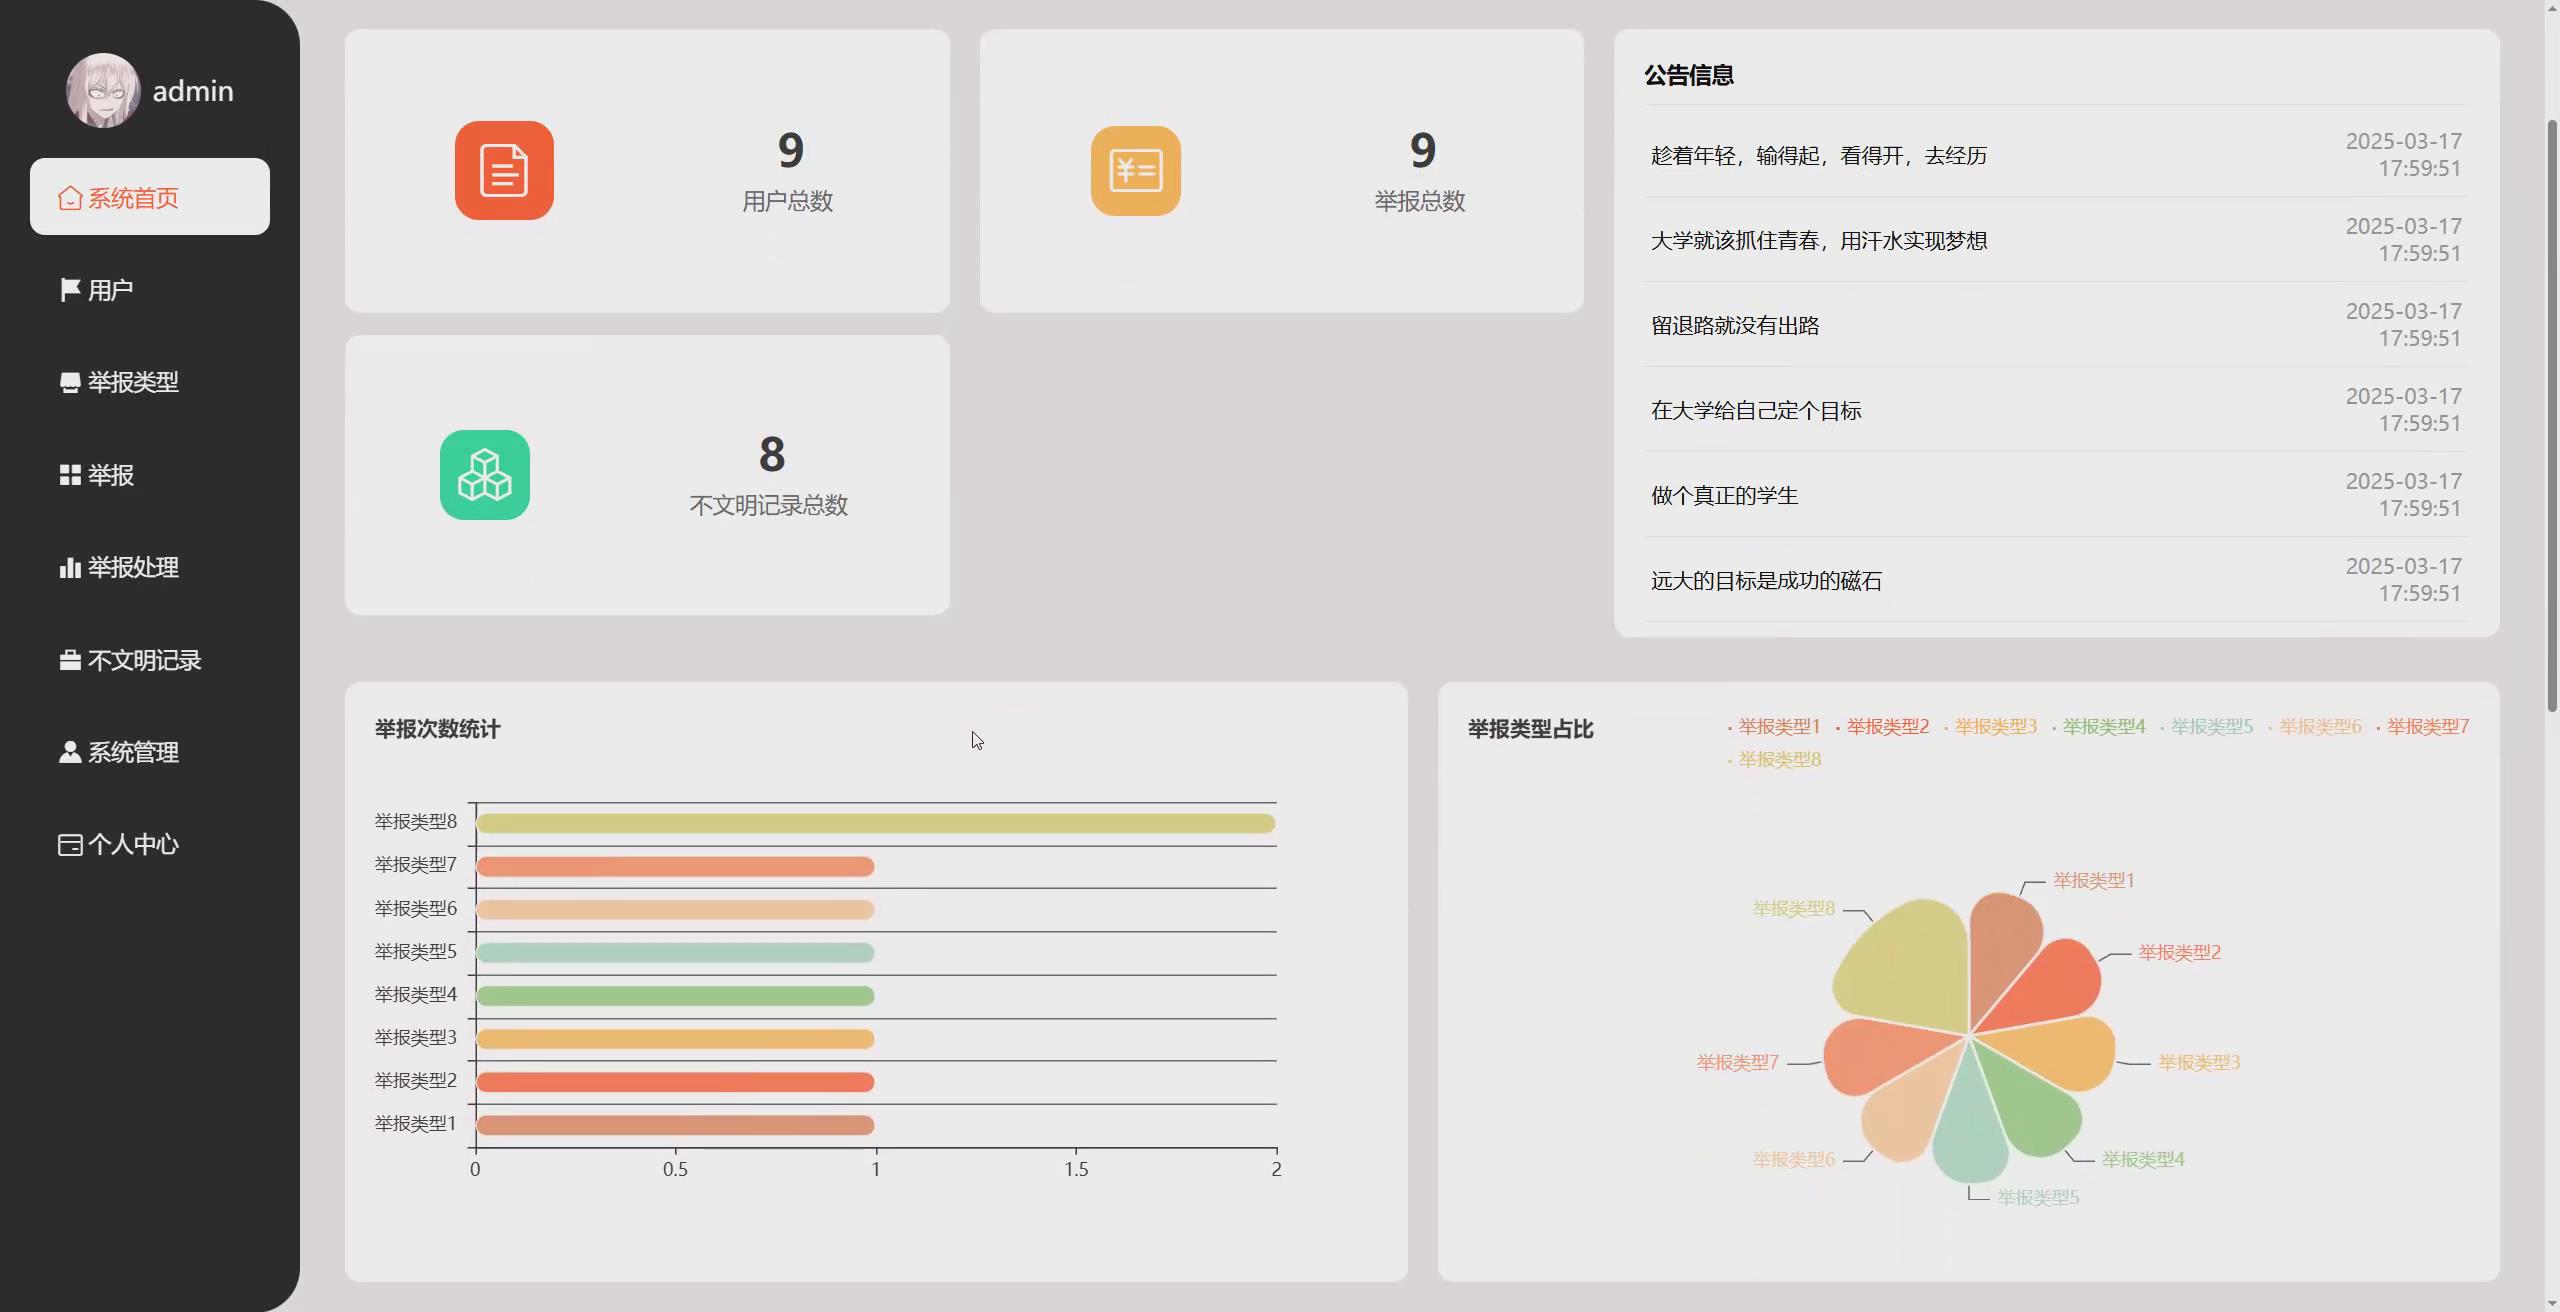
Task: Click the orange document icon on 用户总数 card
Action: pos(503,170)
